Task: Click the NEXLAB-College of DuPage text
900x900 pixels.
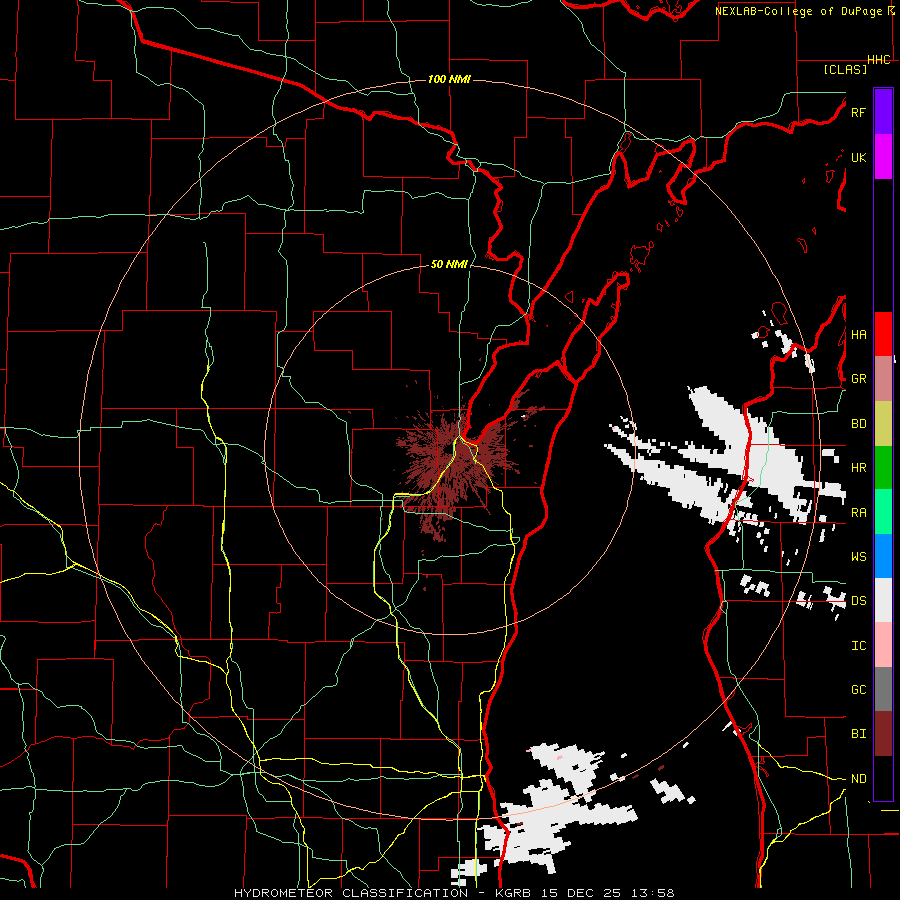Action: (800, 11)
